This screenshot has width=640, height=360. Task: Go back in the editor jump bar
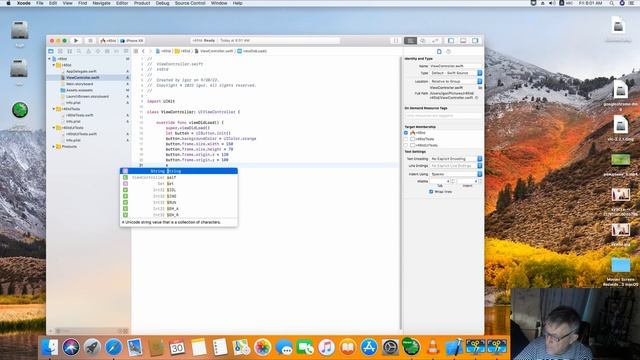click(x=143, y=51)
